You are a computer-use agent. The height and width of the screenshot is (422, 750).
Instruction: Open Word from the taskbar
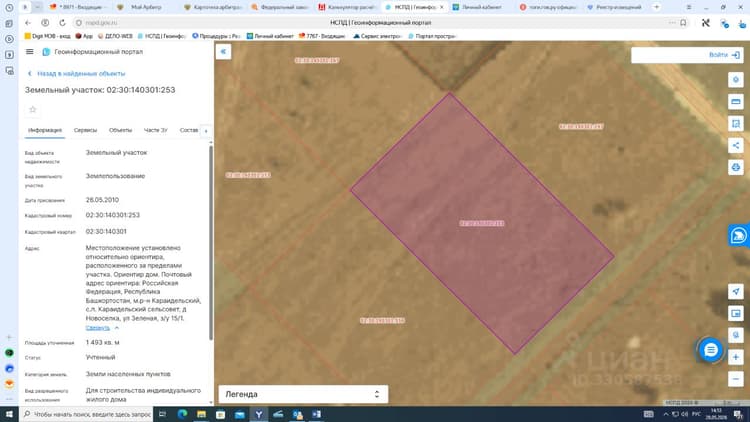316,414
